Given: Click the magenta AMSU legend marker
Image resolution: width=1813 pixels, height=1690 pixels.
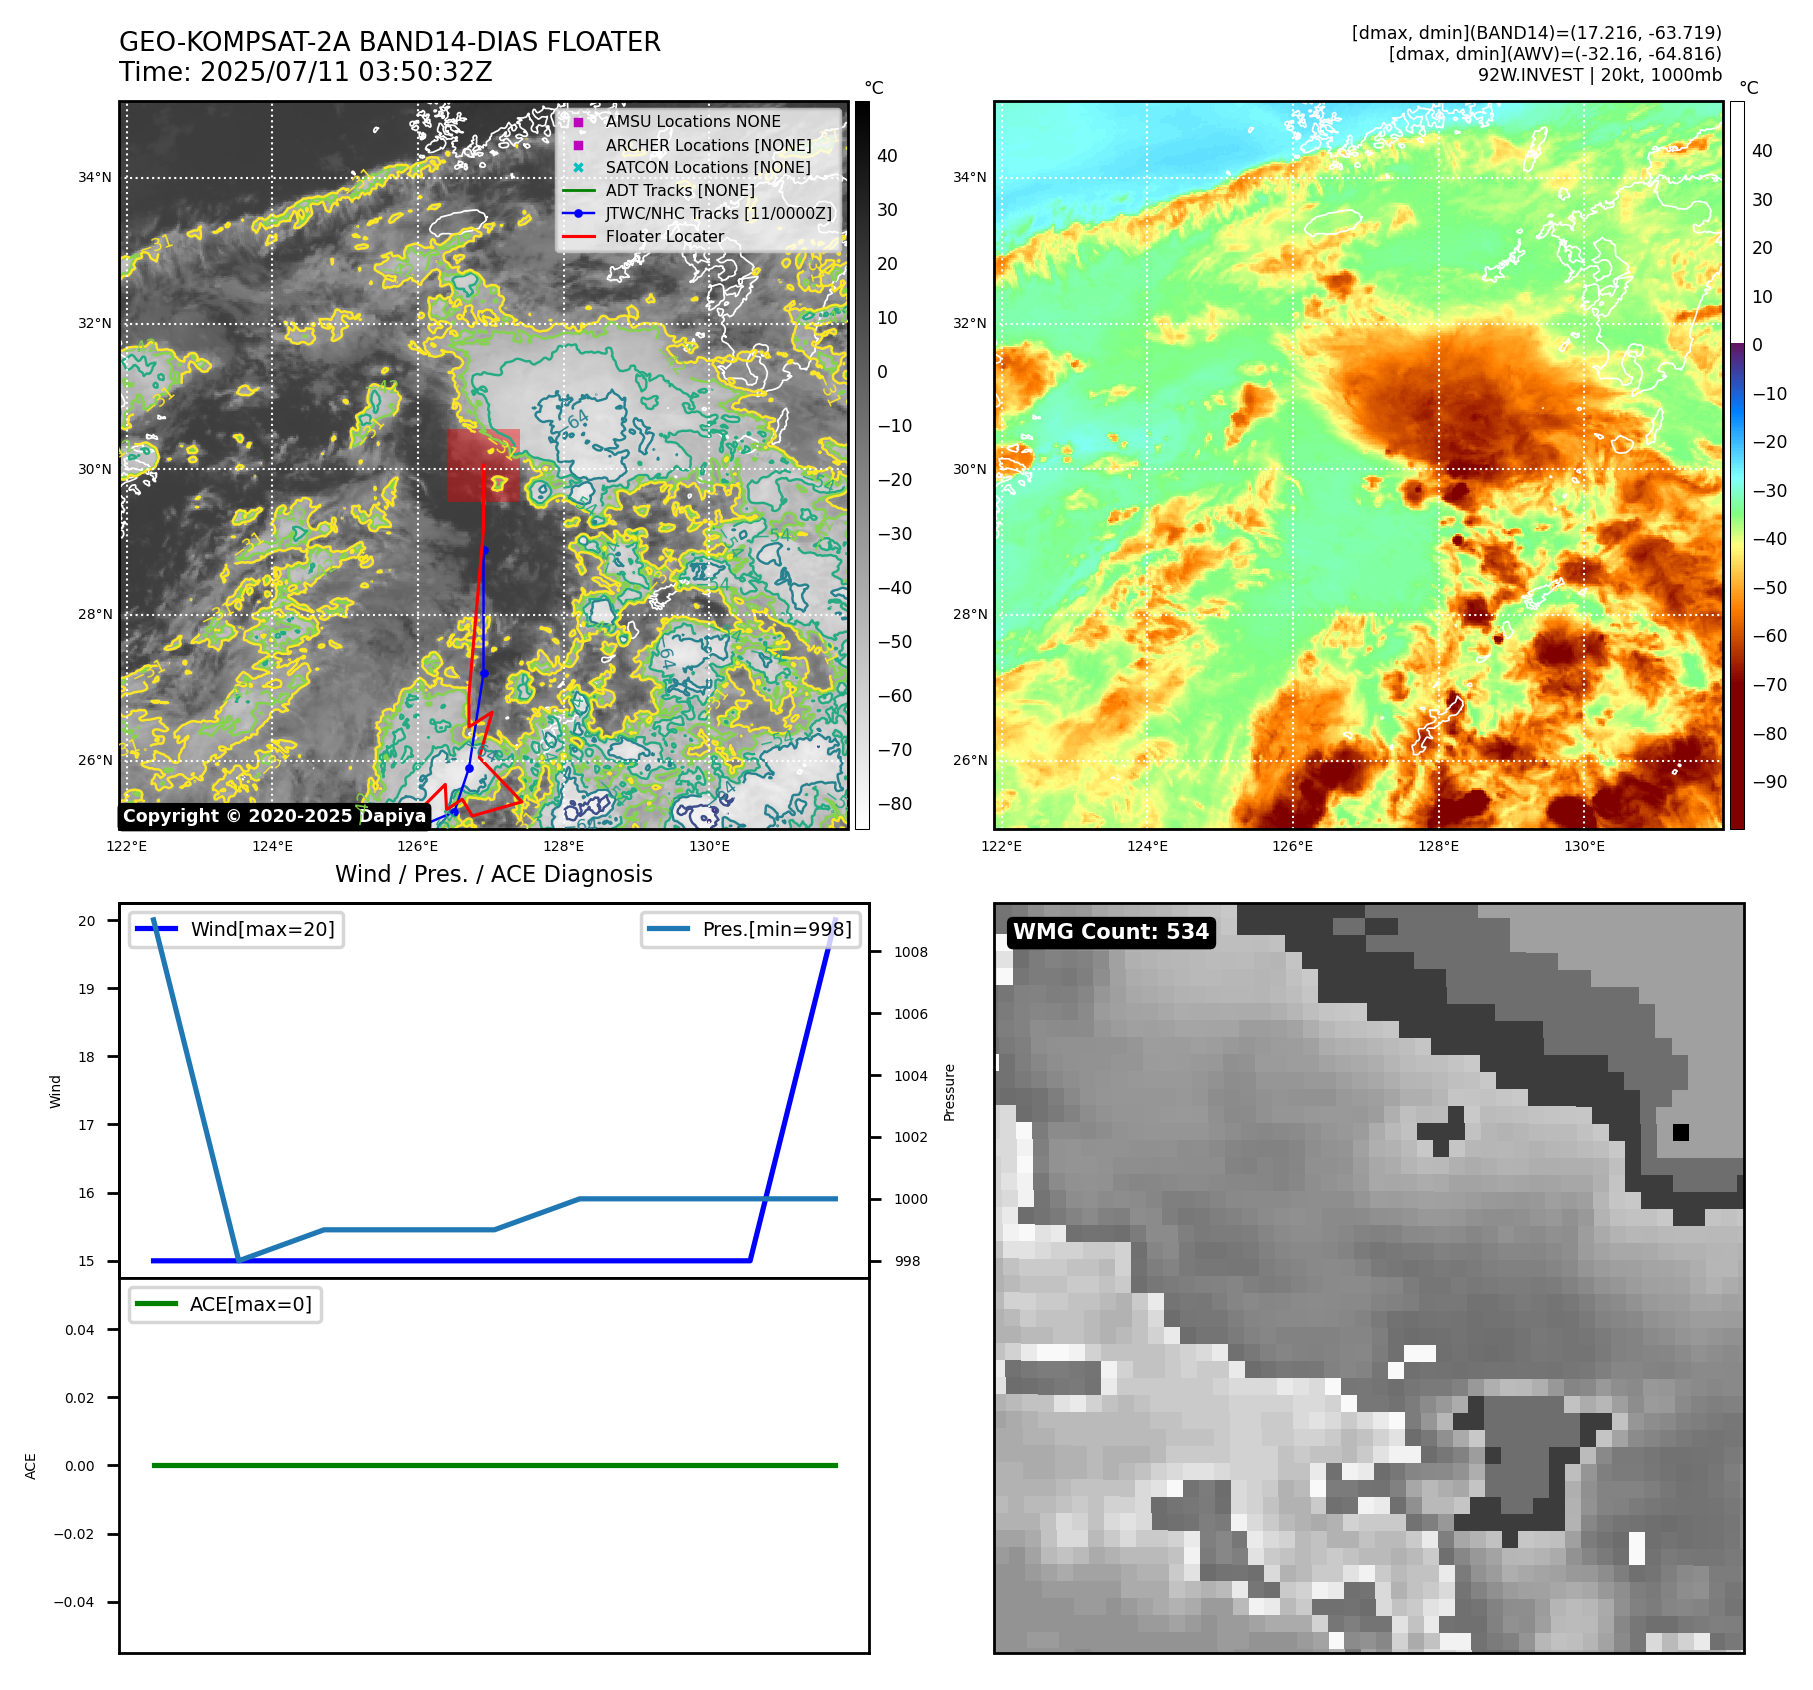Looking at the screenshot, I should [578, 122].
